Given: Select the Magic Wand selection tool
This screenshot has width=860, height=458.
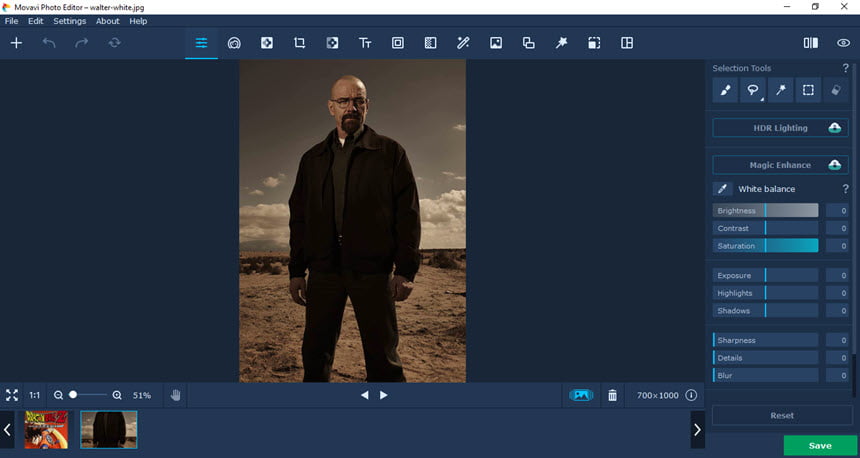Looking at the screenshot, I should (780, 90).
